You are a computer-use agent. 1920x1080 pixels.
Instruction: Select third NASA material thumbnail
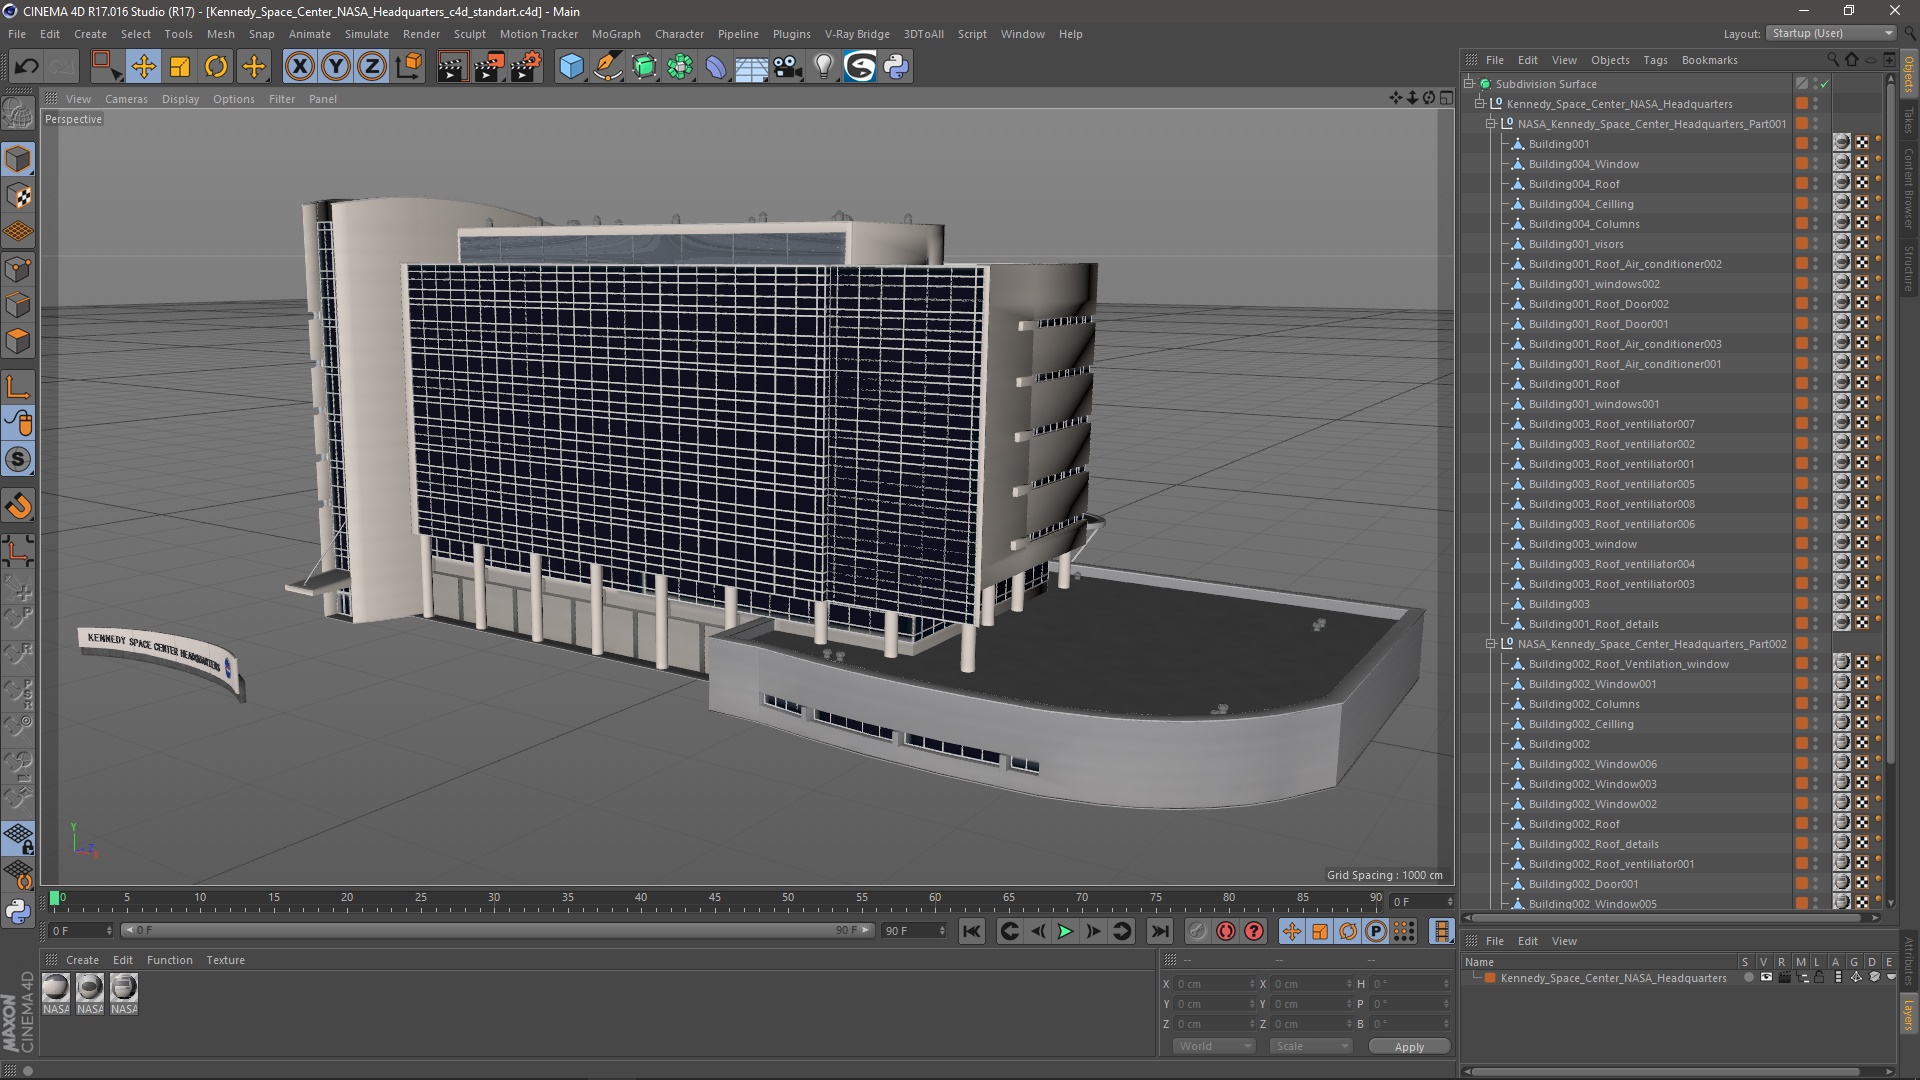coord(124,995)
